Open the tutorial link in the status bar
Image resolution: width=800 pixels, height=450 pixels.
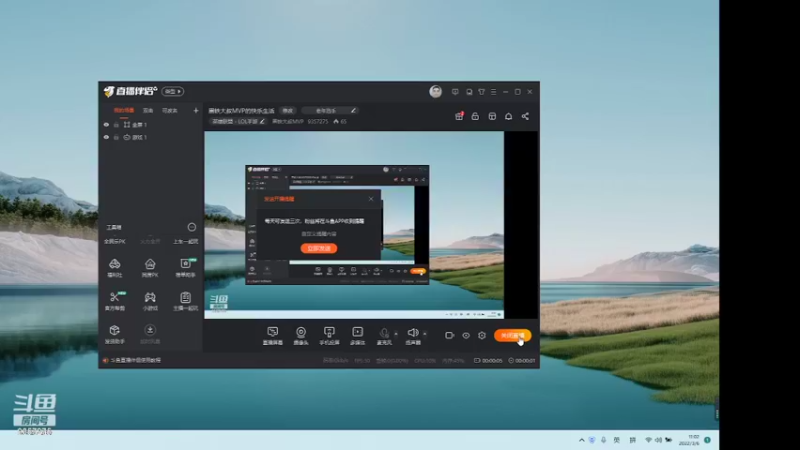coord(136,360)
